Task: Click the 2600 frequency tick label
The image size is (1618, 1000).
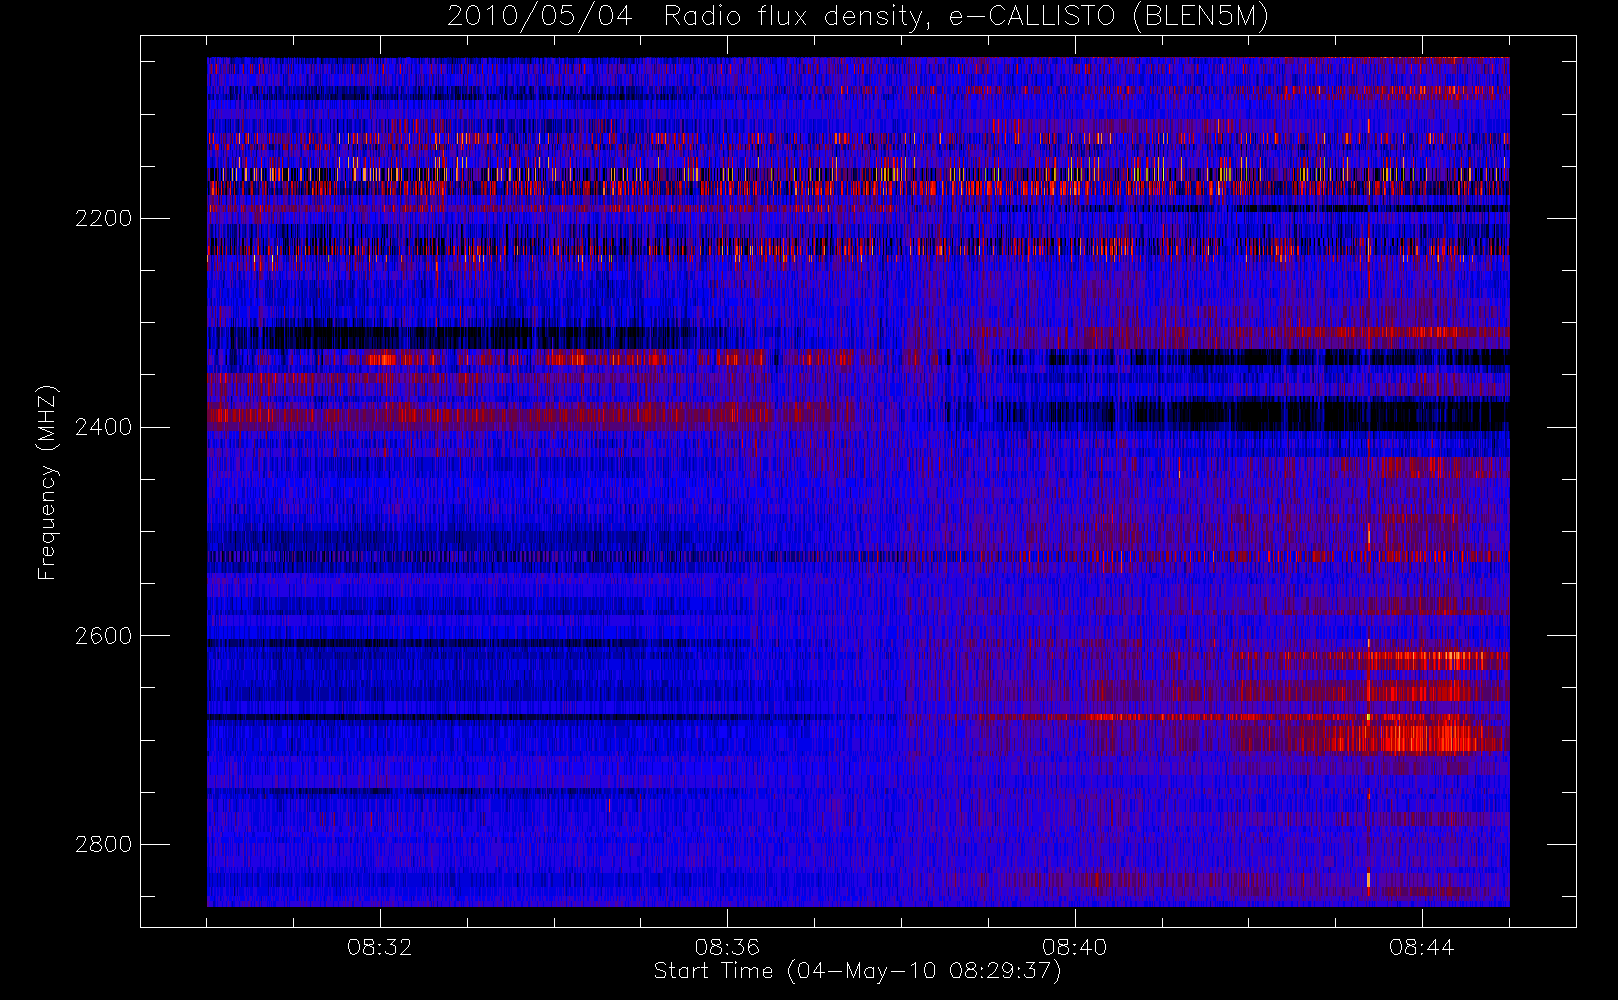Action: 103,637
